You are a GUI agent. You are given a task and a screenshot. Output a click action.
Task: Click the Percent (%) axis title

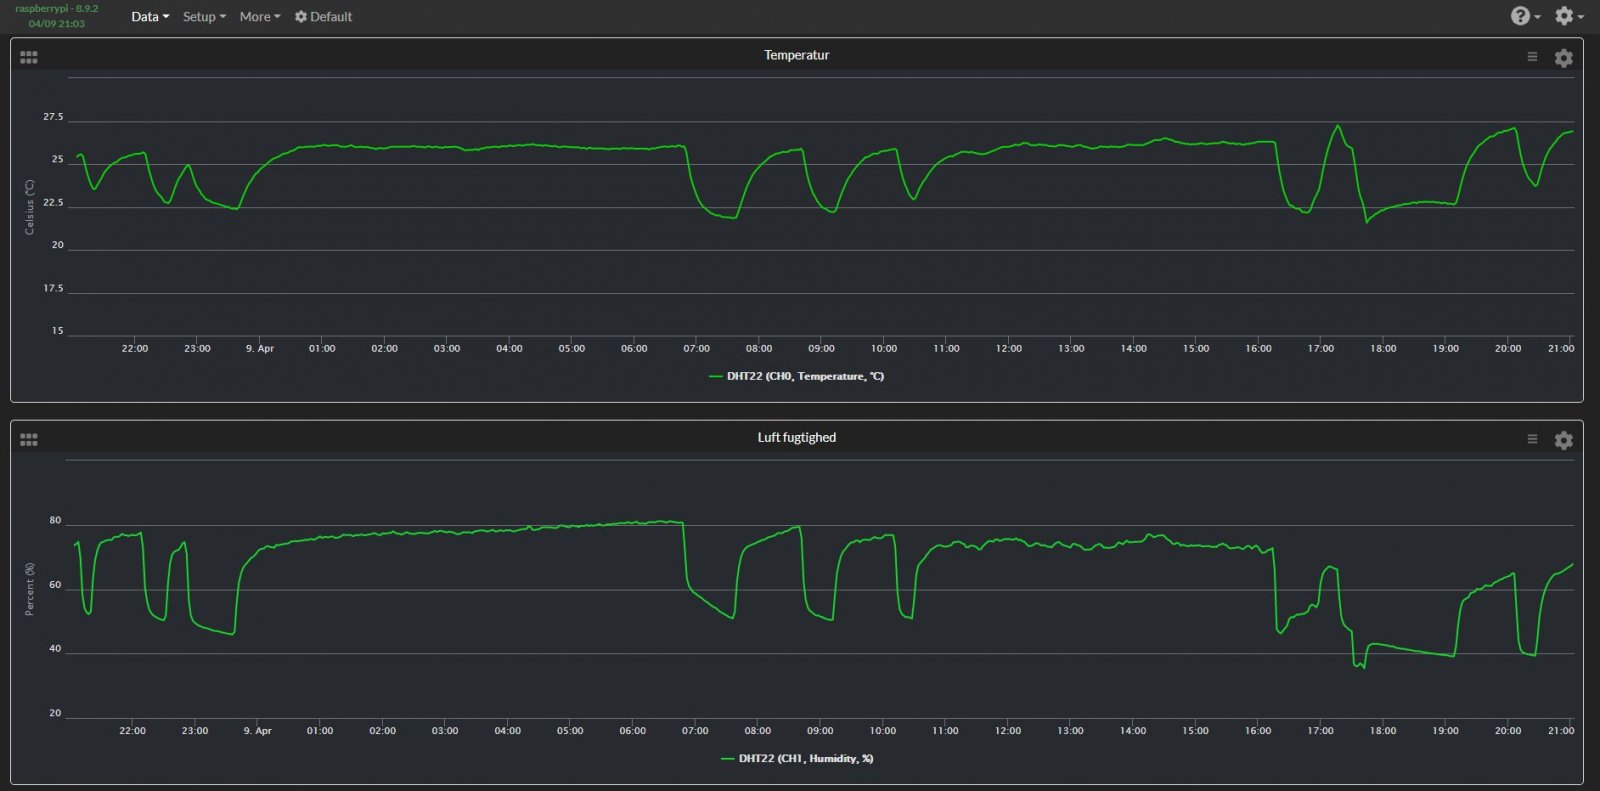pos(30,589)
